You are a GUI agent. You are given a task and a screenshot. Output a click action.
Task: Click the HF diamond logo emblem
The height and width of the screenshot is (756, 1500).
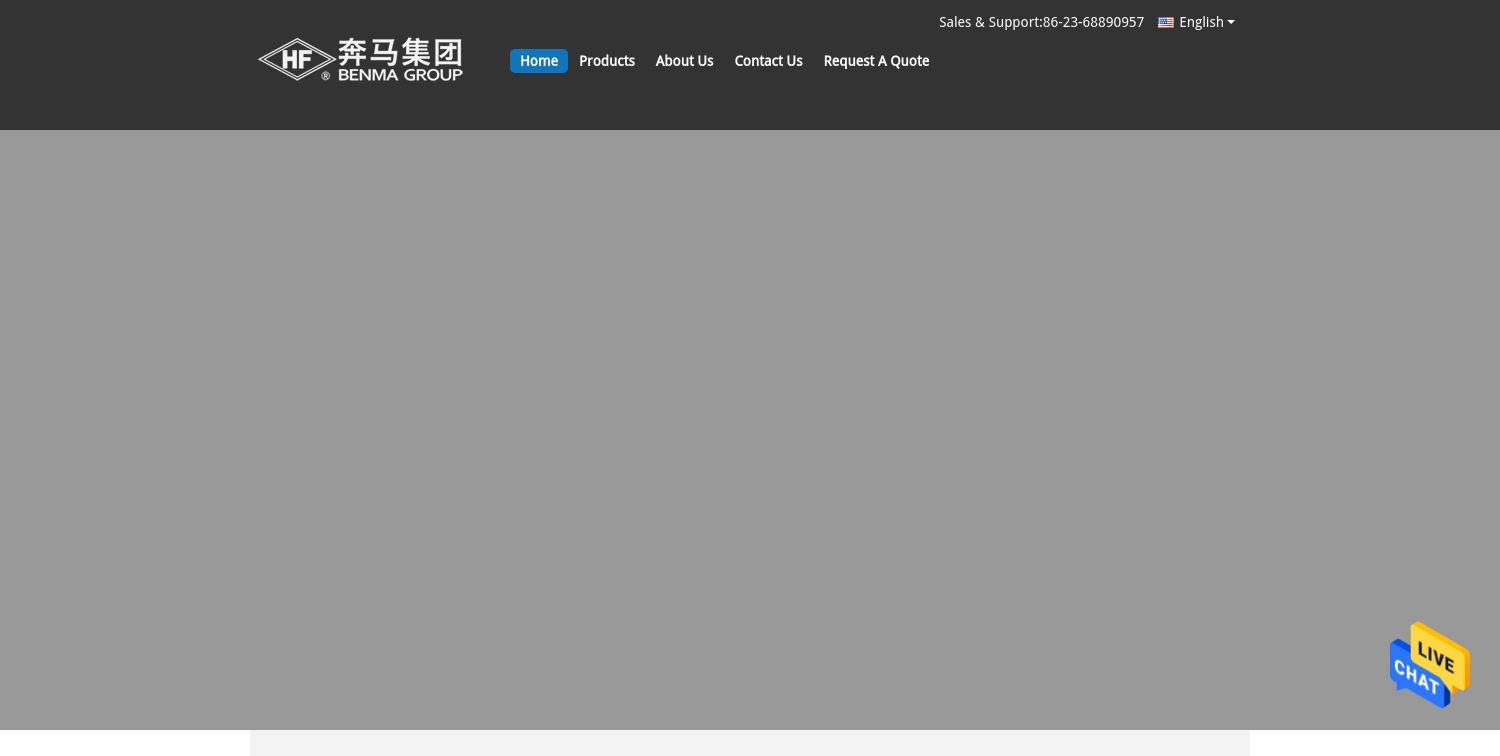click(x=296, y=60)
